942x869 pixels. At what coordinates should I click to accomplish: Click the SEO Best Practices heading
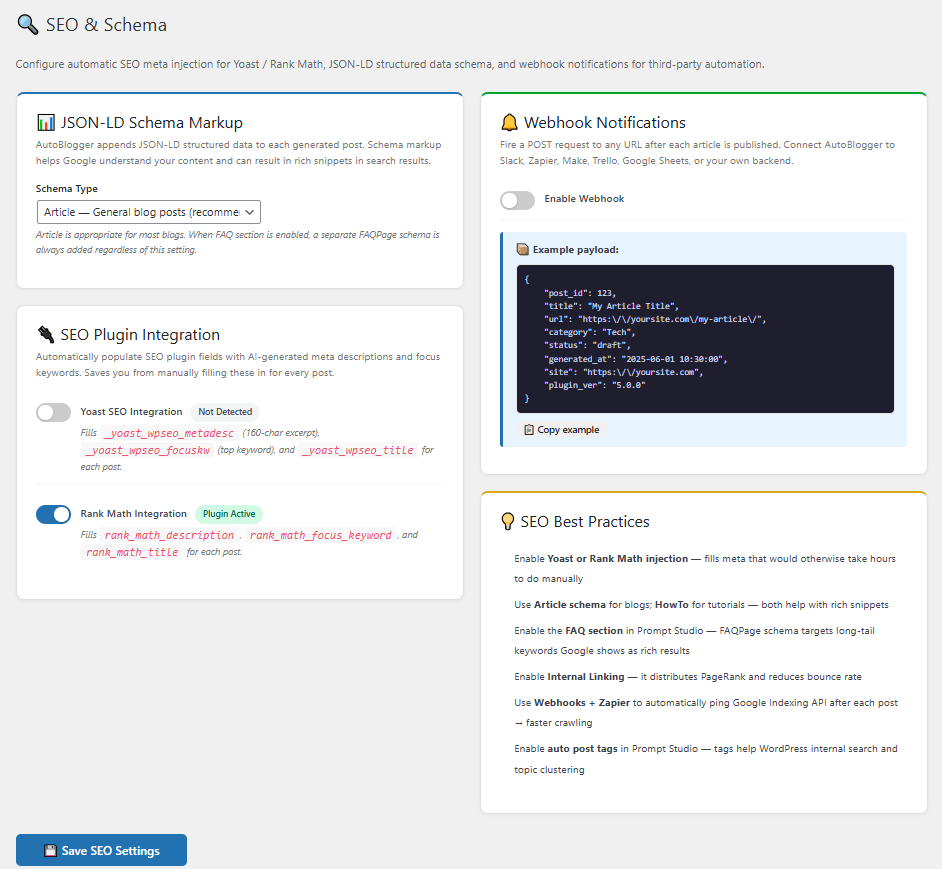coord(585,522)
